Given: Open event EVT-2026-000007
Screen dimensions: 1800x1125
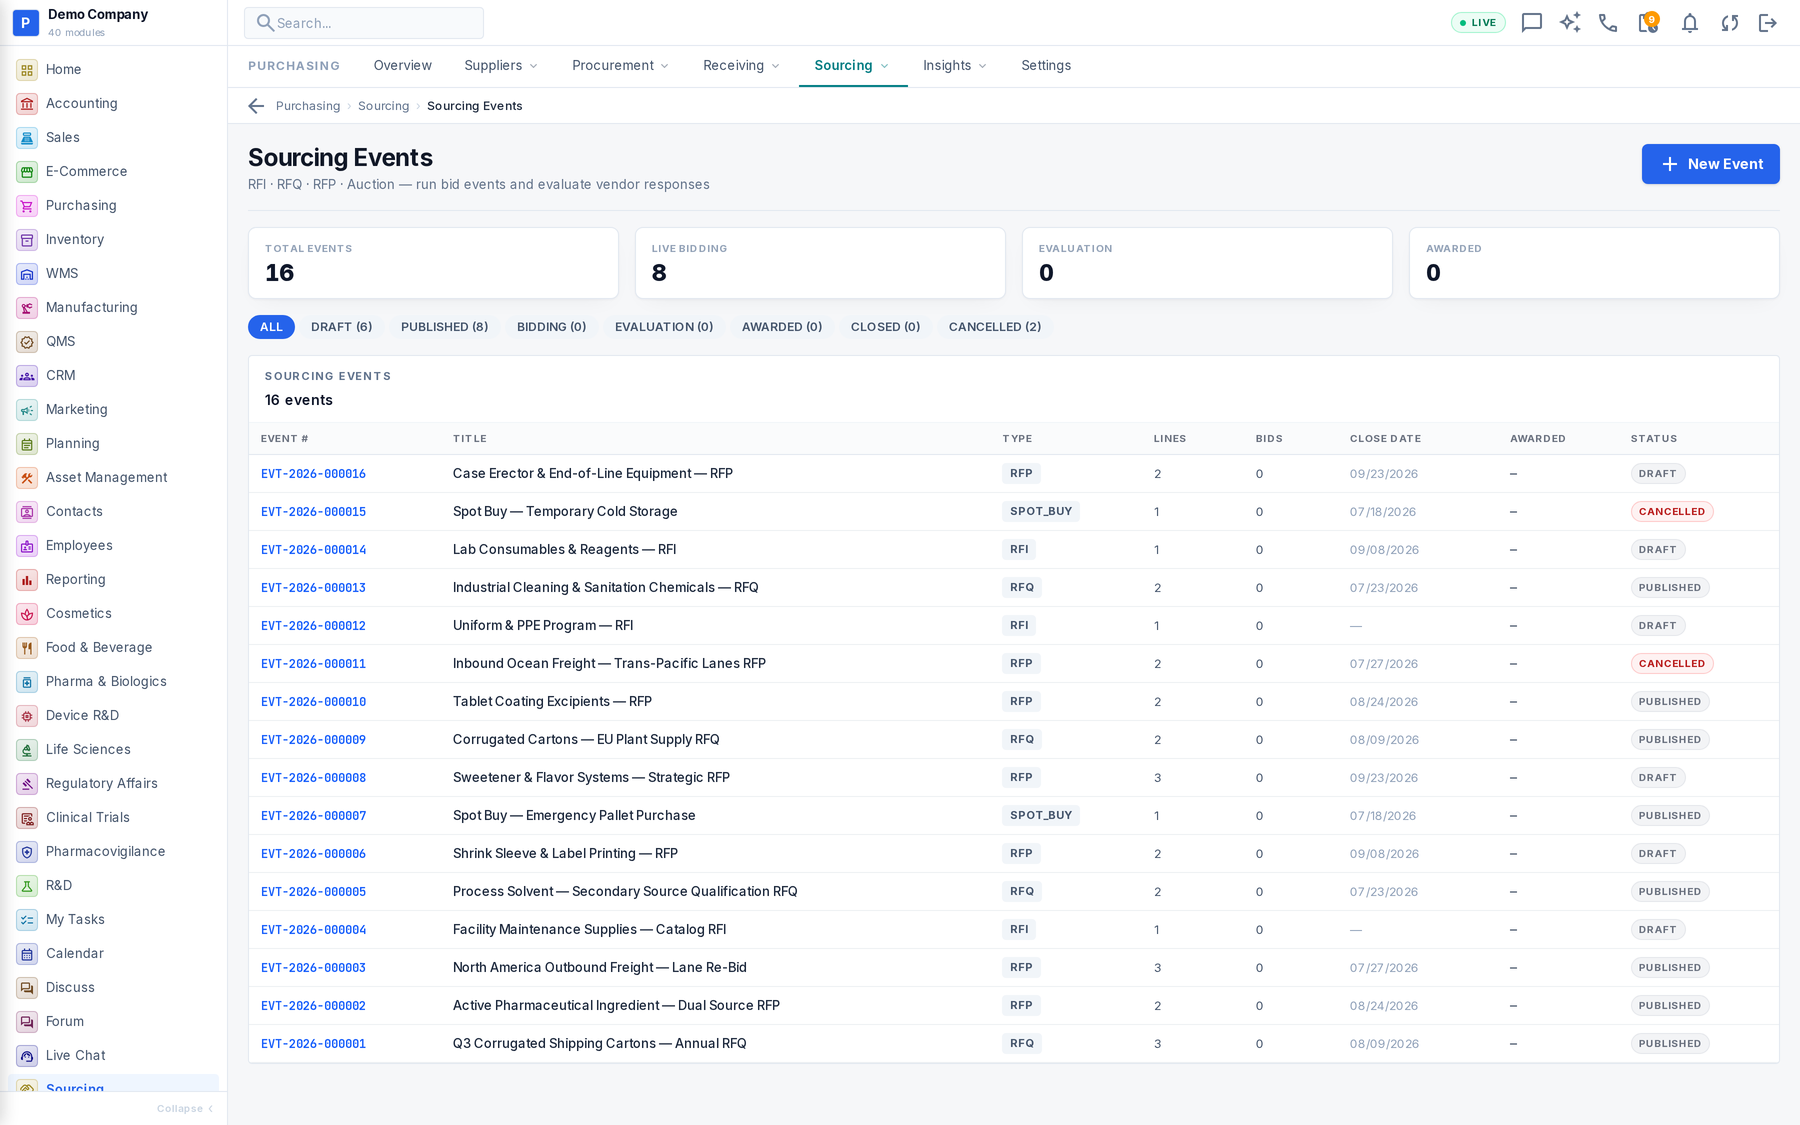Looking at the screenshot, I should coord(313,816).
